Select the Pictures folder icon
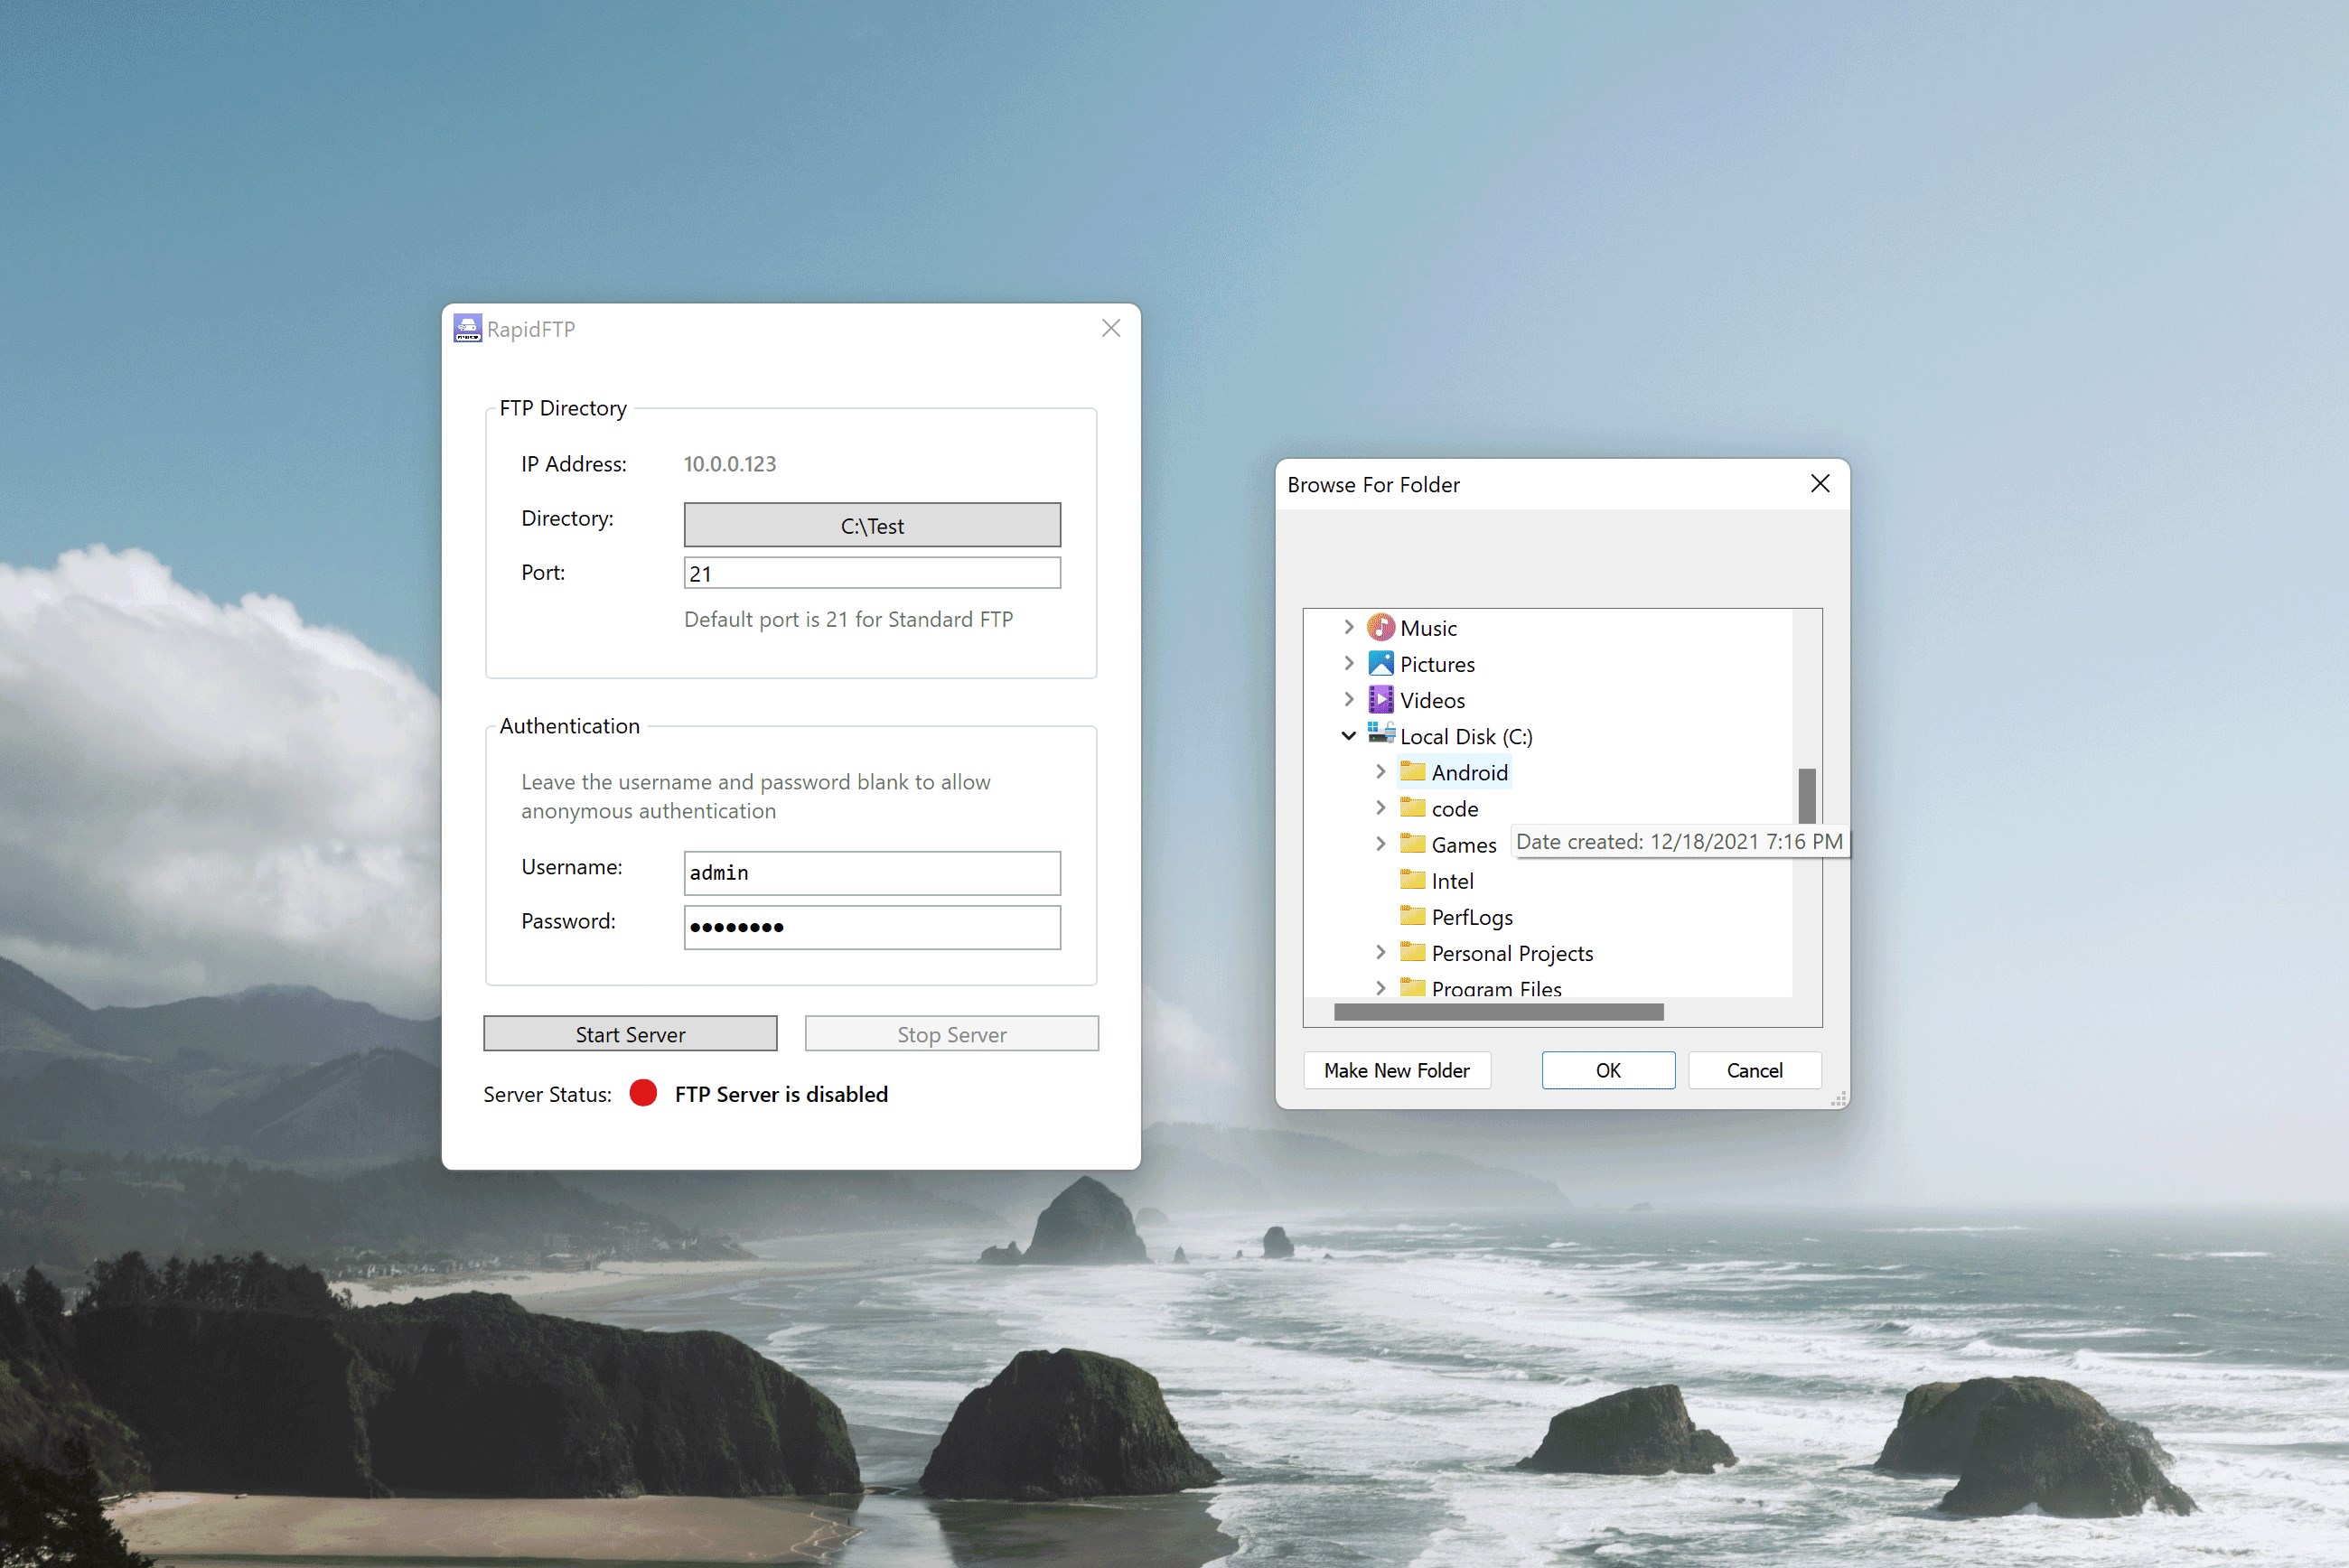The image size is (2349, 1568). 1380,663
